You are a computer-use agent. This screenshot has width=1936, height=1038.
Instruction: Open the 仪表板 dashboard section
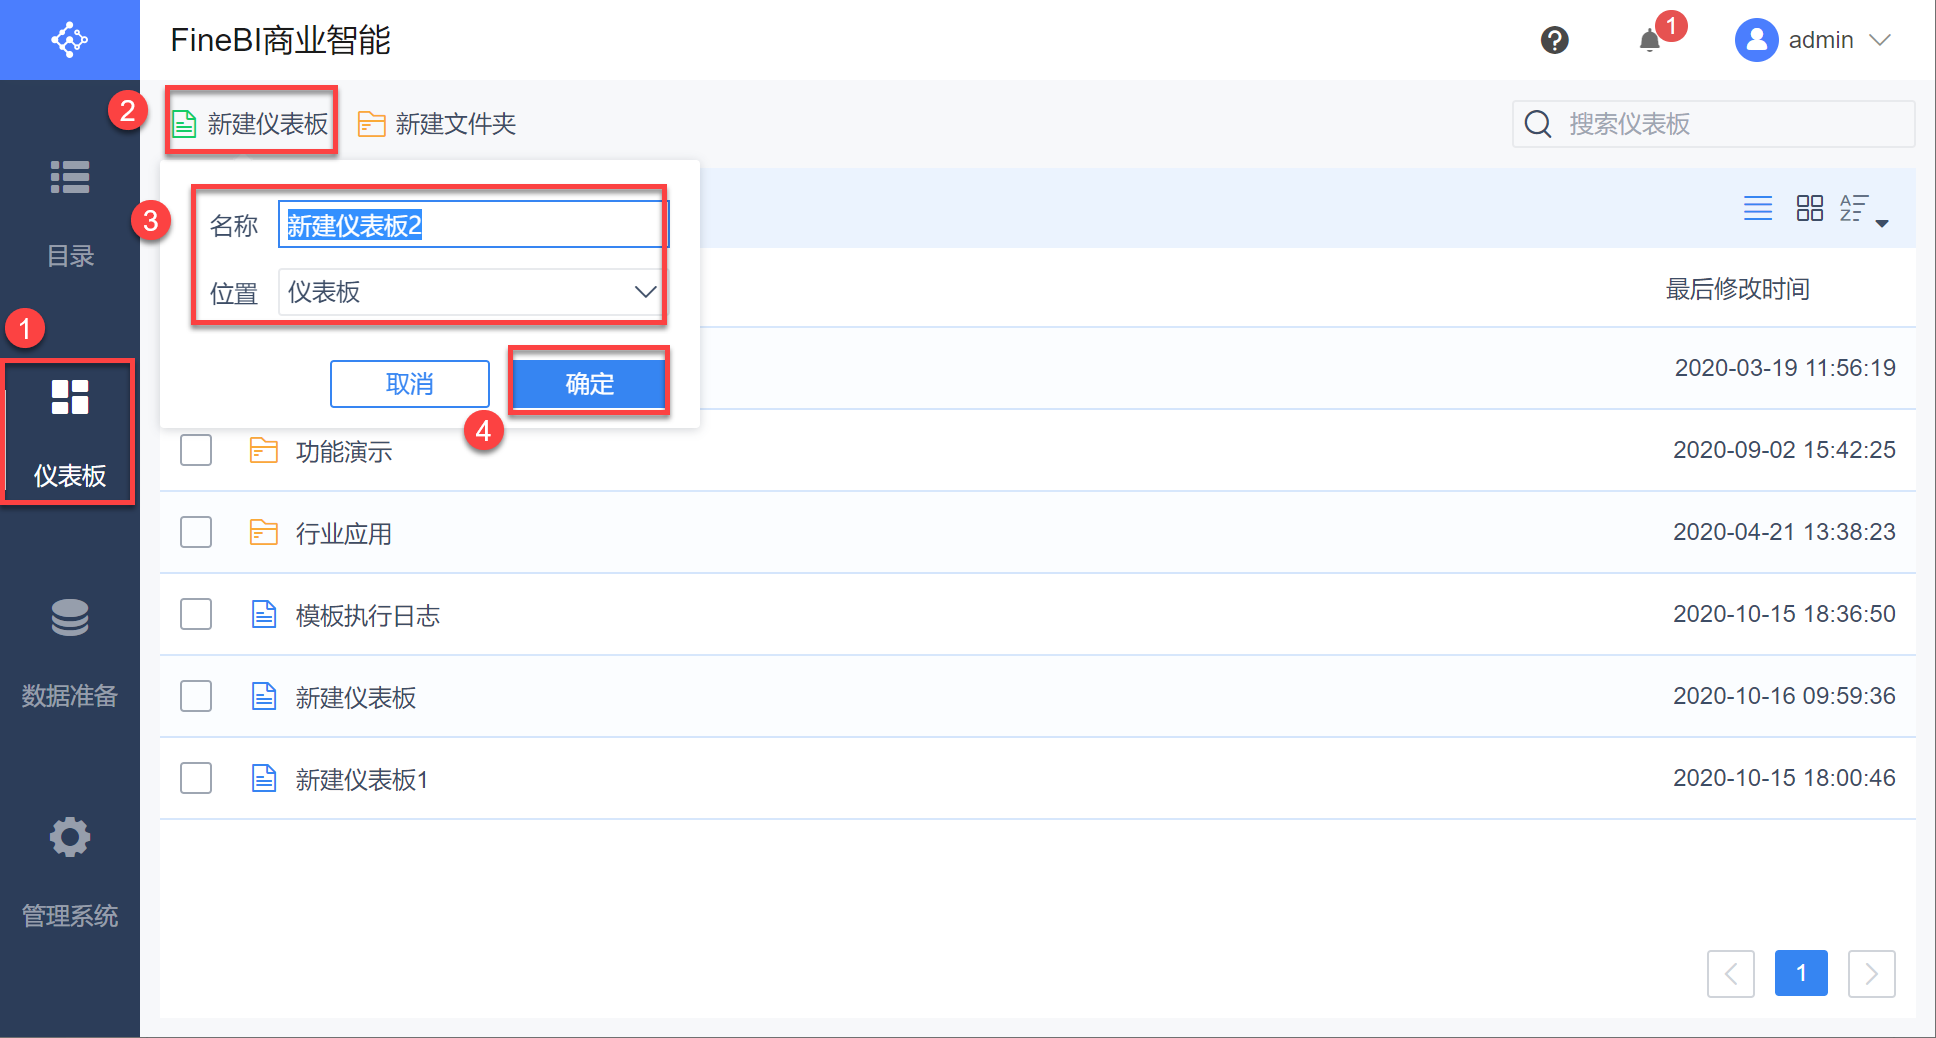click(x=70, y=432)
